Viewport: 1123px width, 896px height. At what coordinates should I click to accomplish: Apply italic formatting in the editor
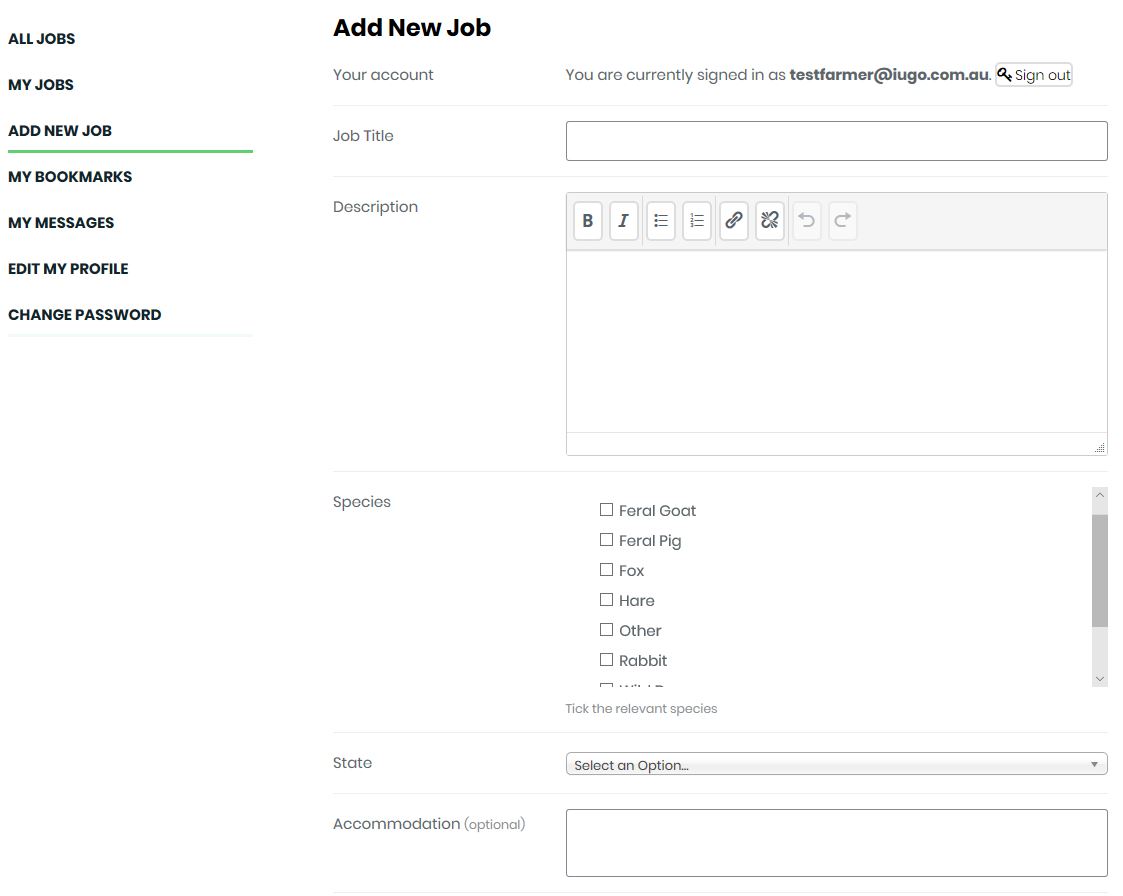click(624, 221)
